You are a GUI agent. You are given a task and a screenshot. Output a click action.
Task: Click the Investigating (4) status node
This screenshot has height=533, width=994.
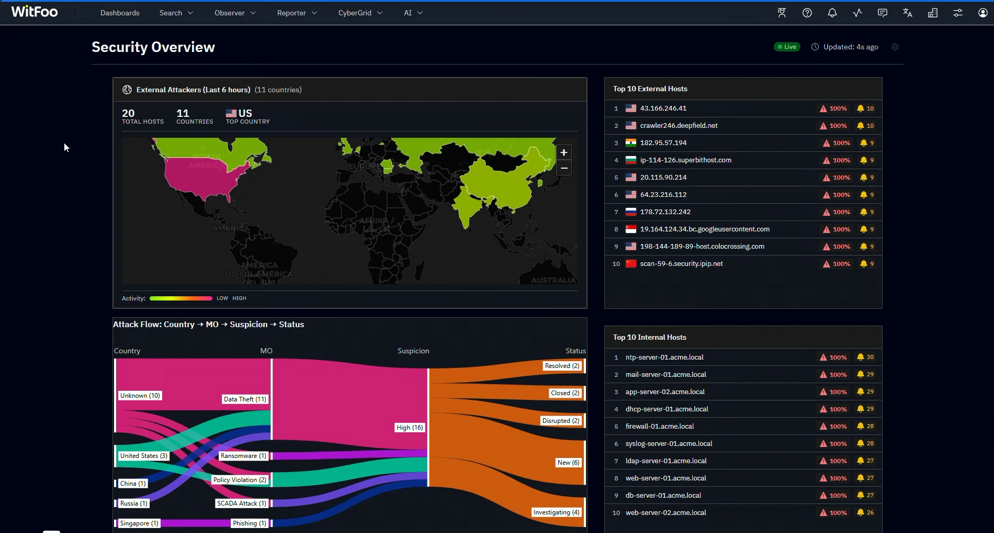(557, 512)
